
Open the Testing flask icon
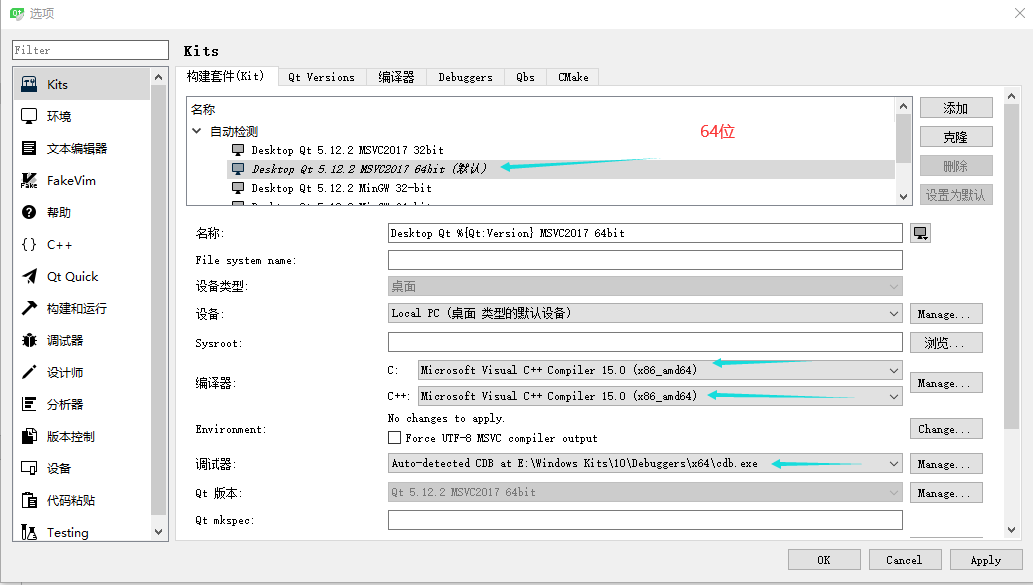pos(29,532)
